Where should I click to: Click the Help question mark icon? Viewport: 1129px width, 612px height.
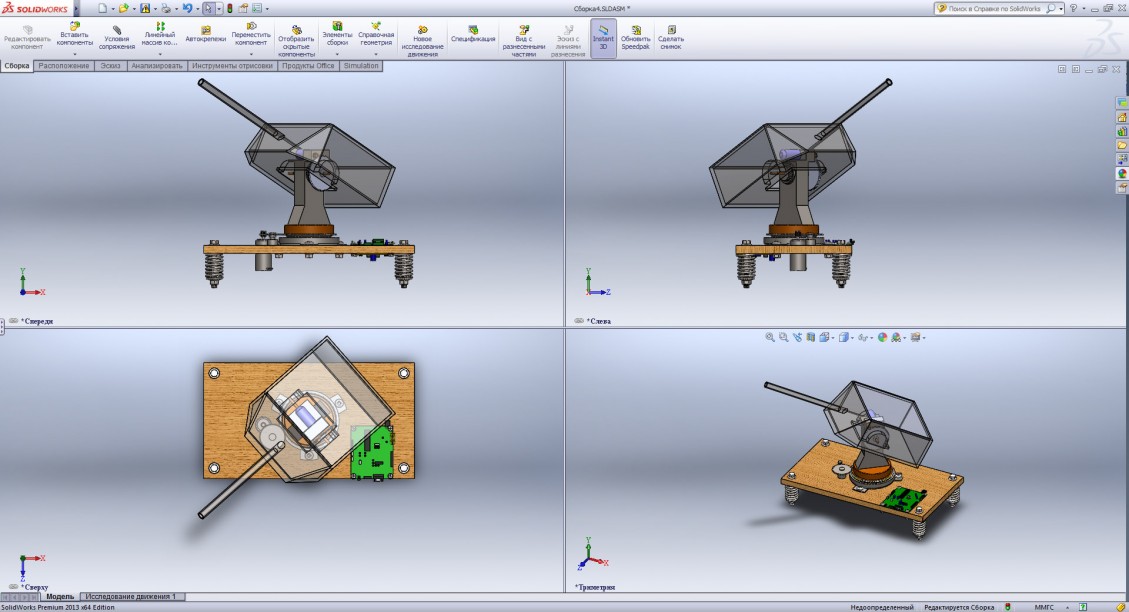click(1074, 9)
